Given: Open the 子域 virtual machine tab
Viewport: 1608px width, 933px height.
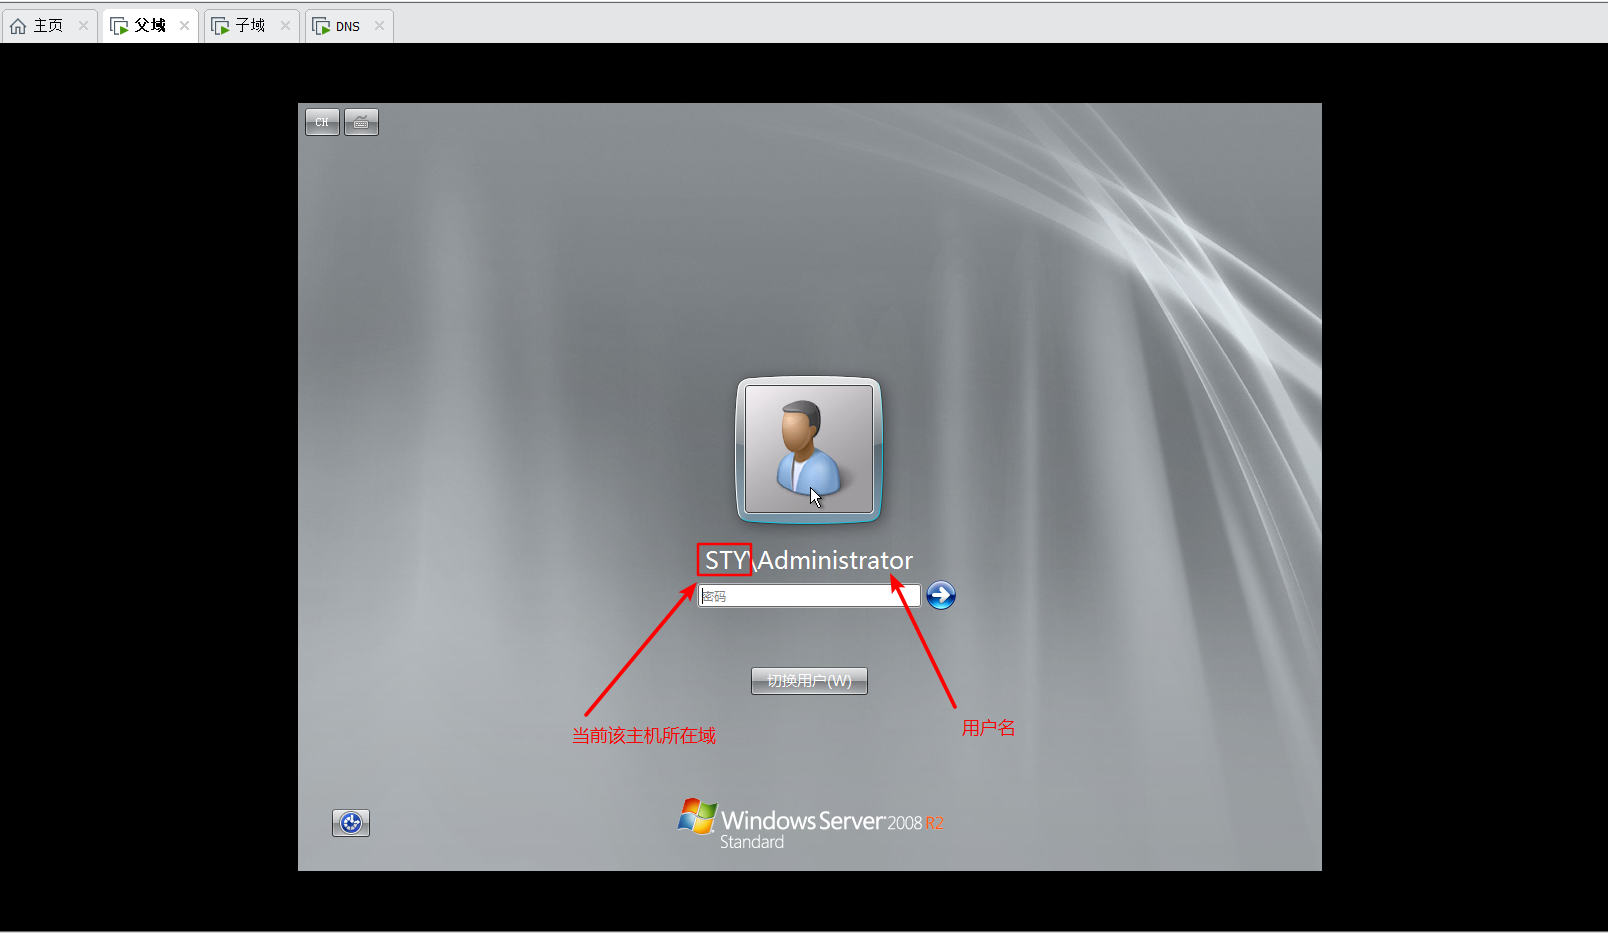Looking at the screenshot, I should (x=251, y=26).
